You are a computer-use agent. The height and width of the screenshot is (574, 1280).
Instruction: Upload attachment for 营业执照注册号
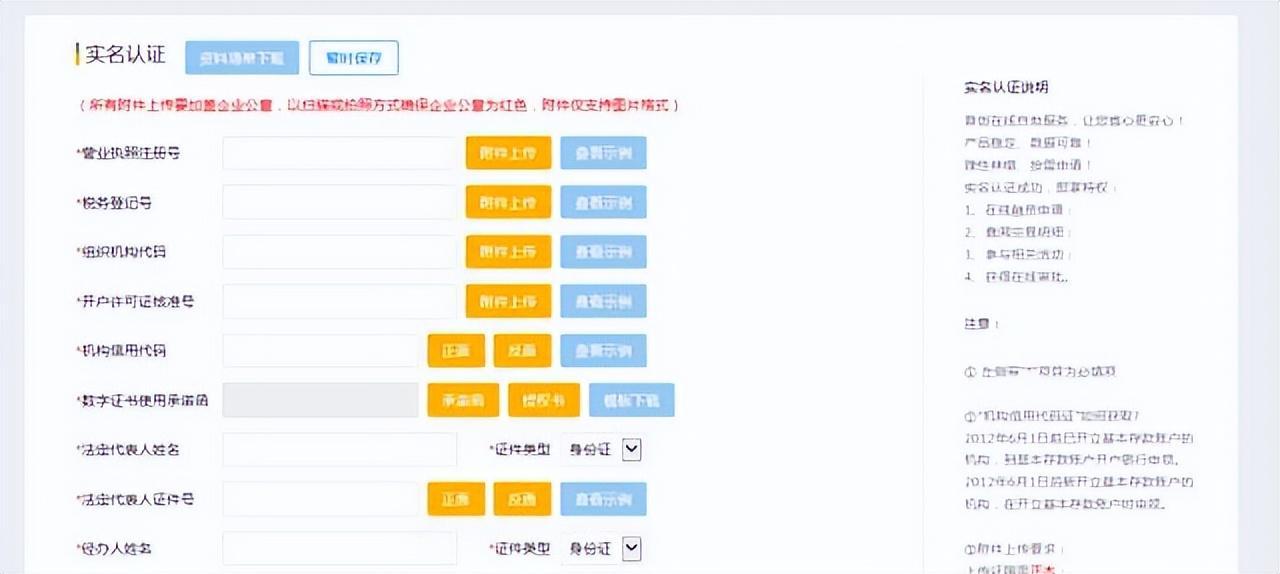[x=508, y=153]
